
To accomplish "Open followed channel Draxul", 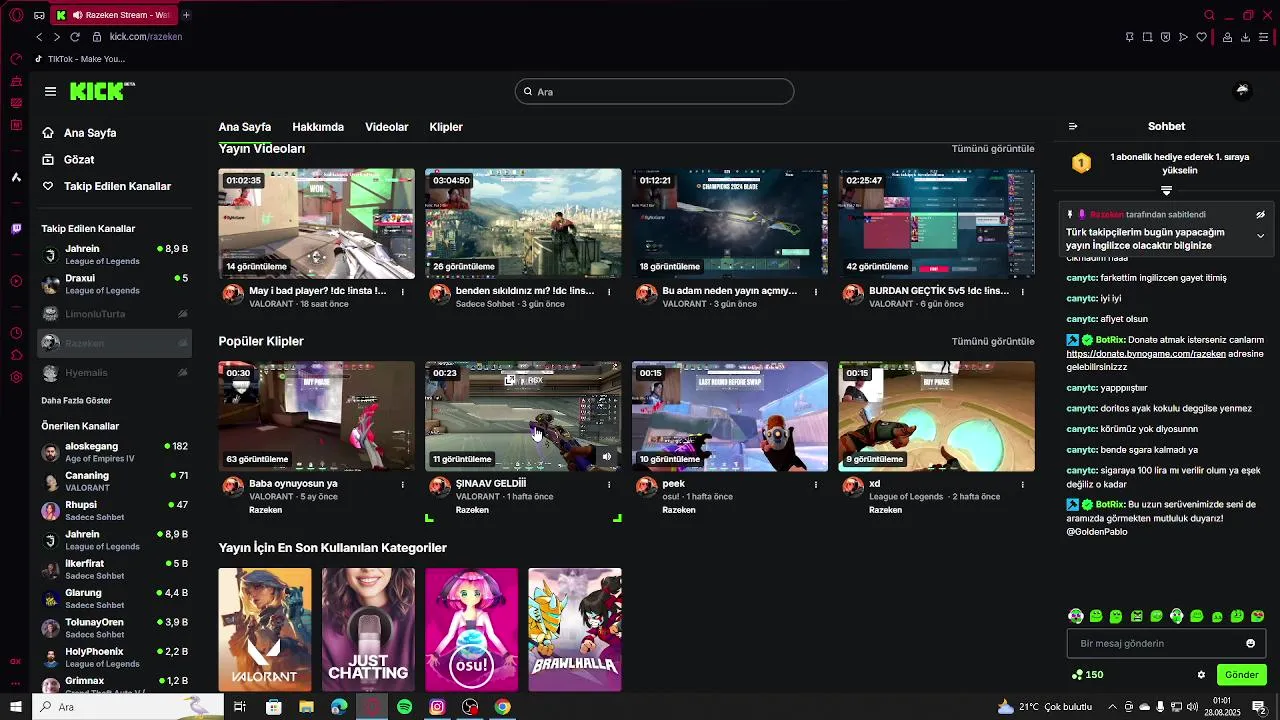I will (114, 284).
